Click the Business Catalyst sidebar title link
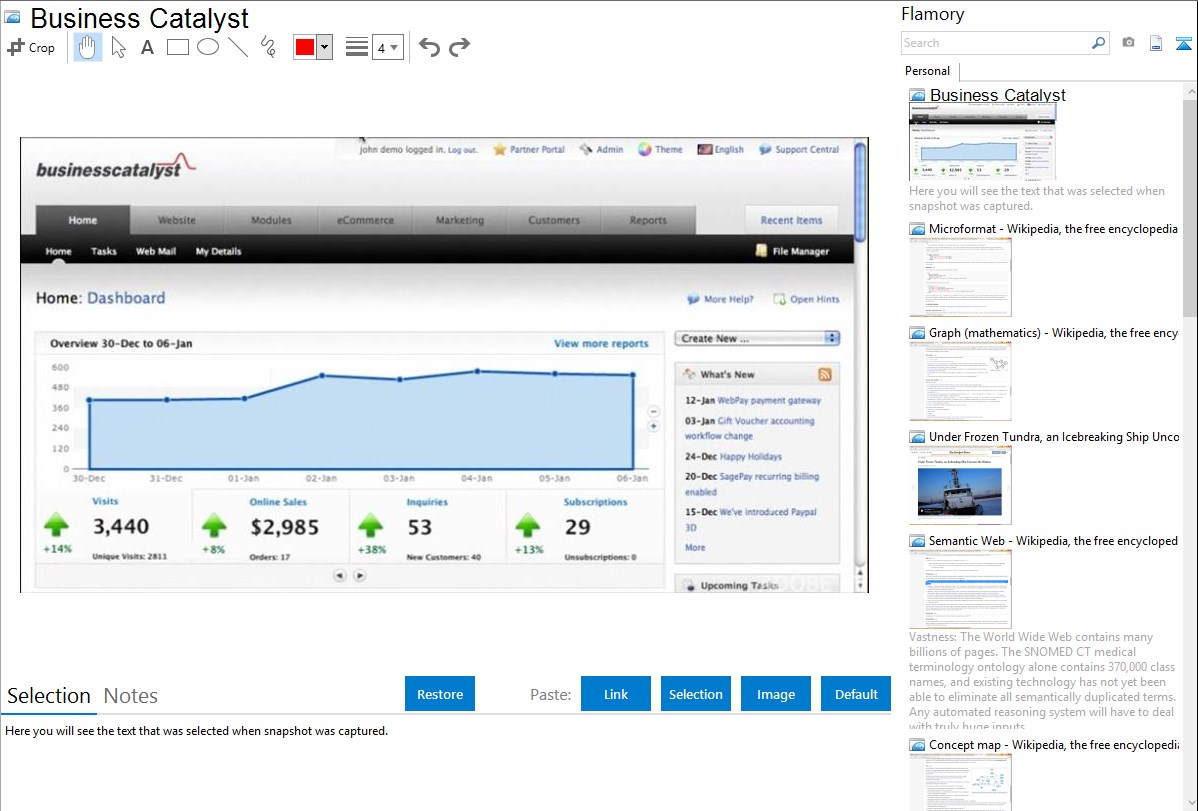 coord(997,95)
